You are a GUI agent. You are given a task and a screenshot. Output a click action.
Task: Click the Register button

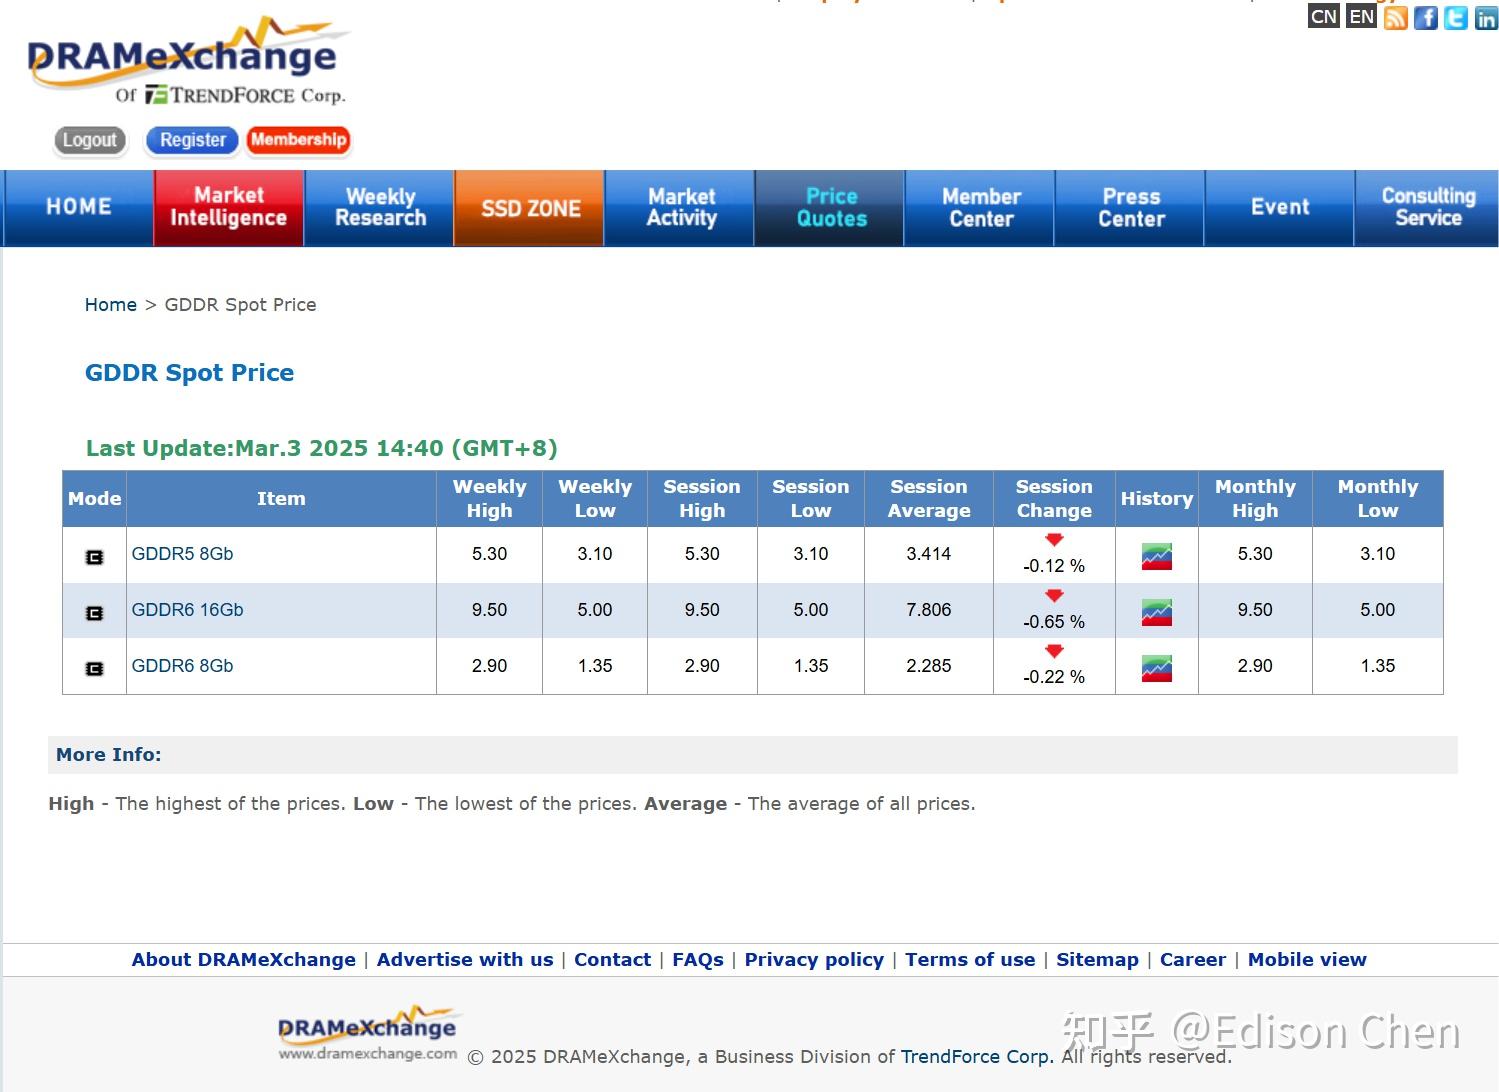(x=193, y=140)
